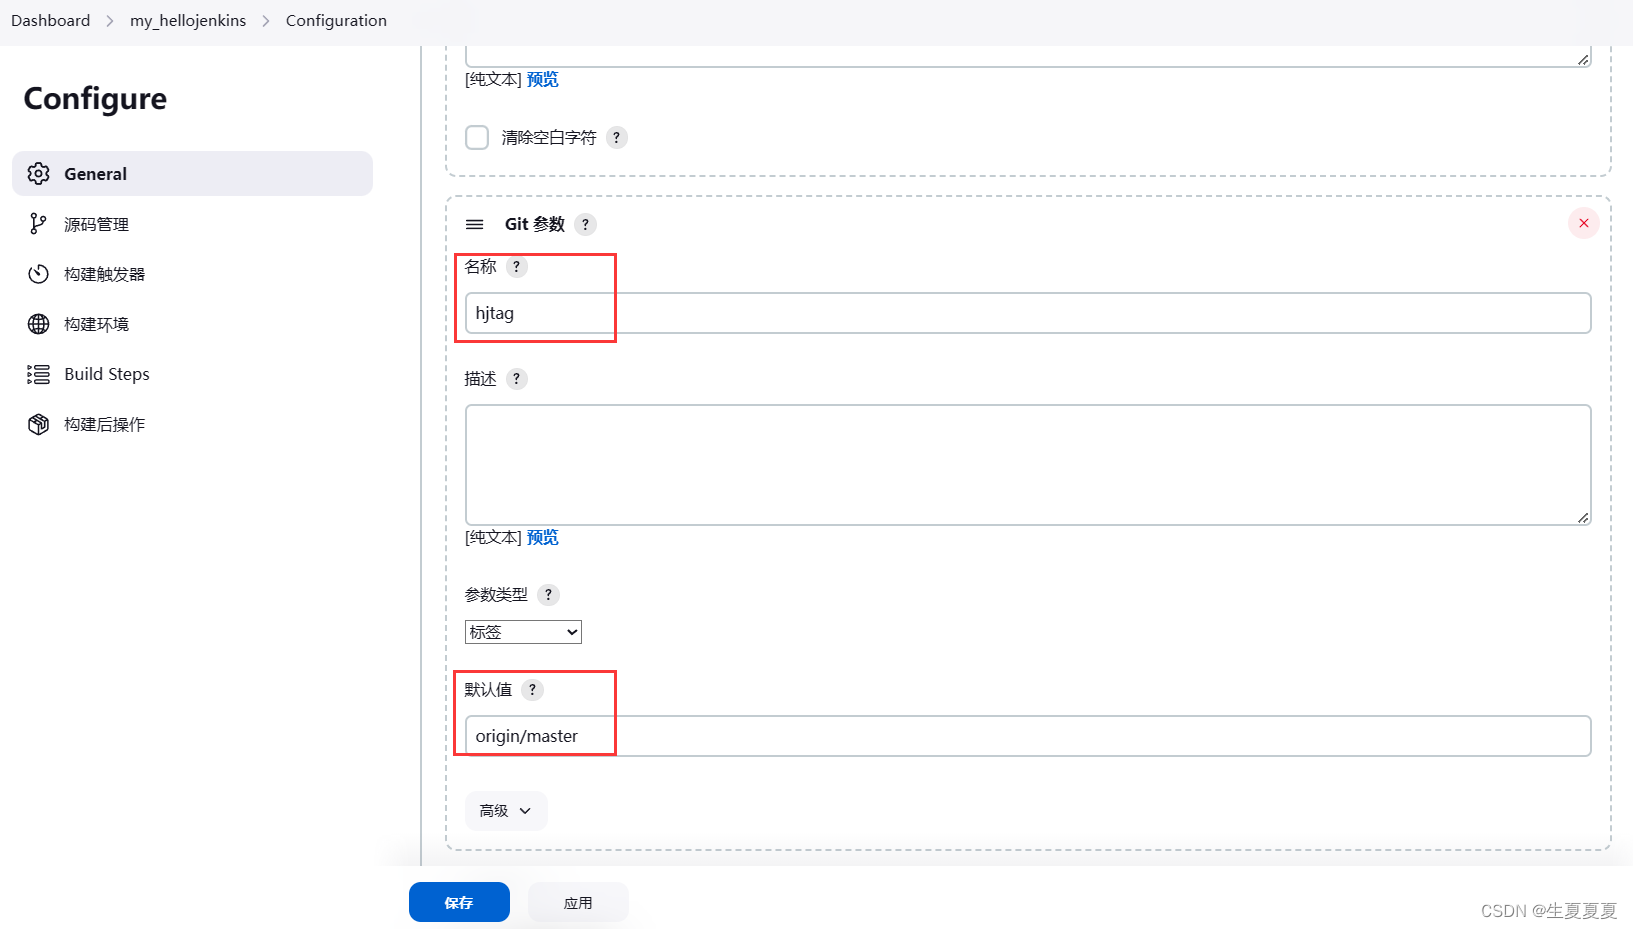Open help for 参数类型
This screenshot has height=929, width=1633.
pyautogui.click(x=548, y=595)
